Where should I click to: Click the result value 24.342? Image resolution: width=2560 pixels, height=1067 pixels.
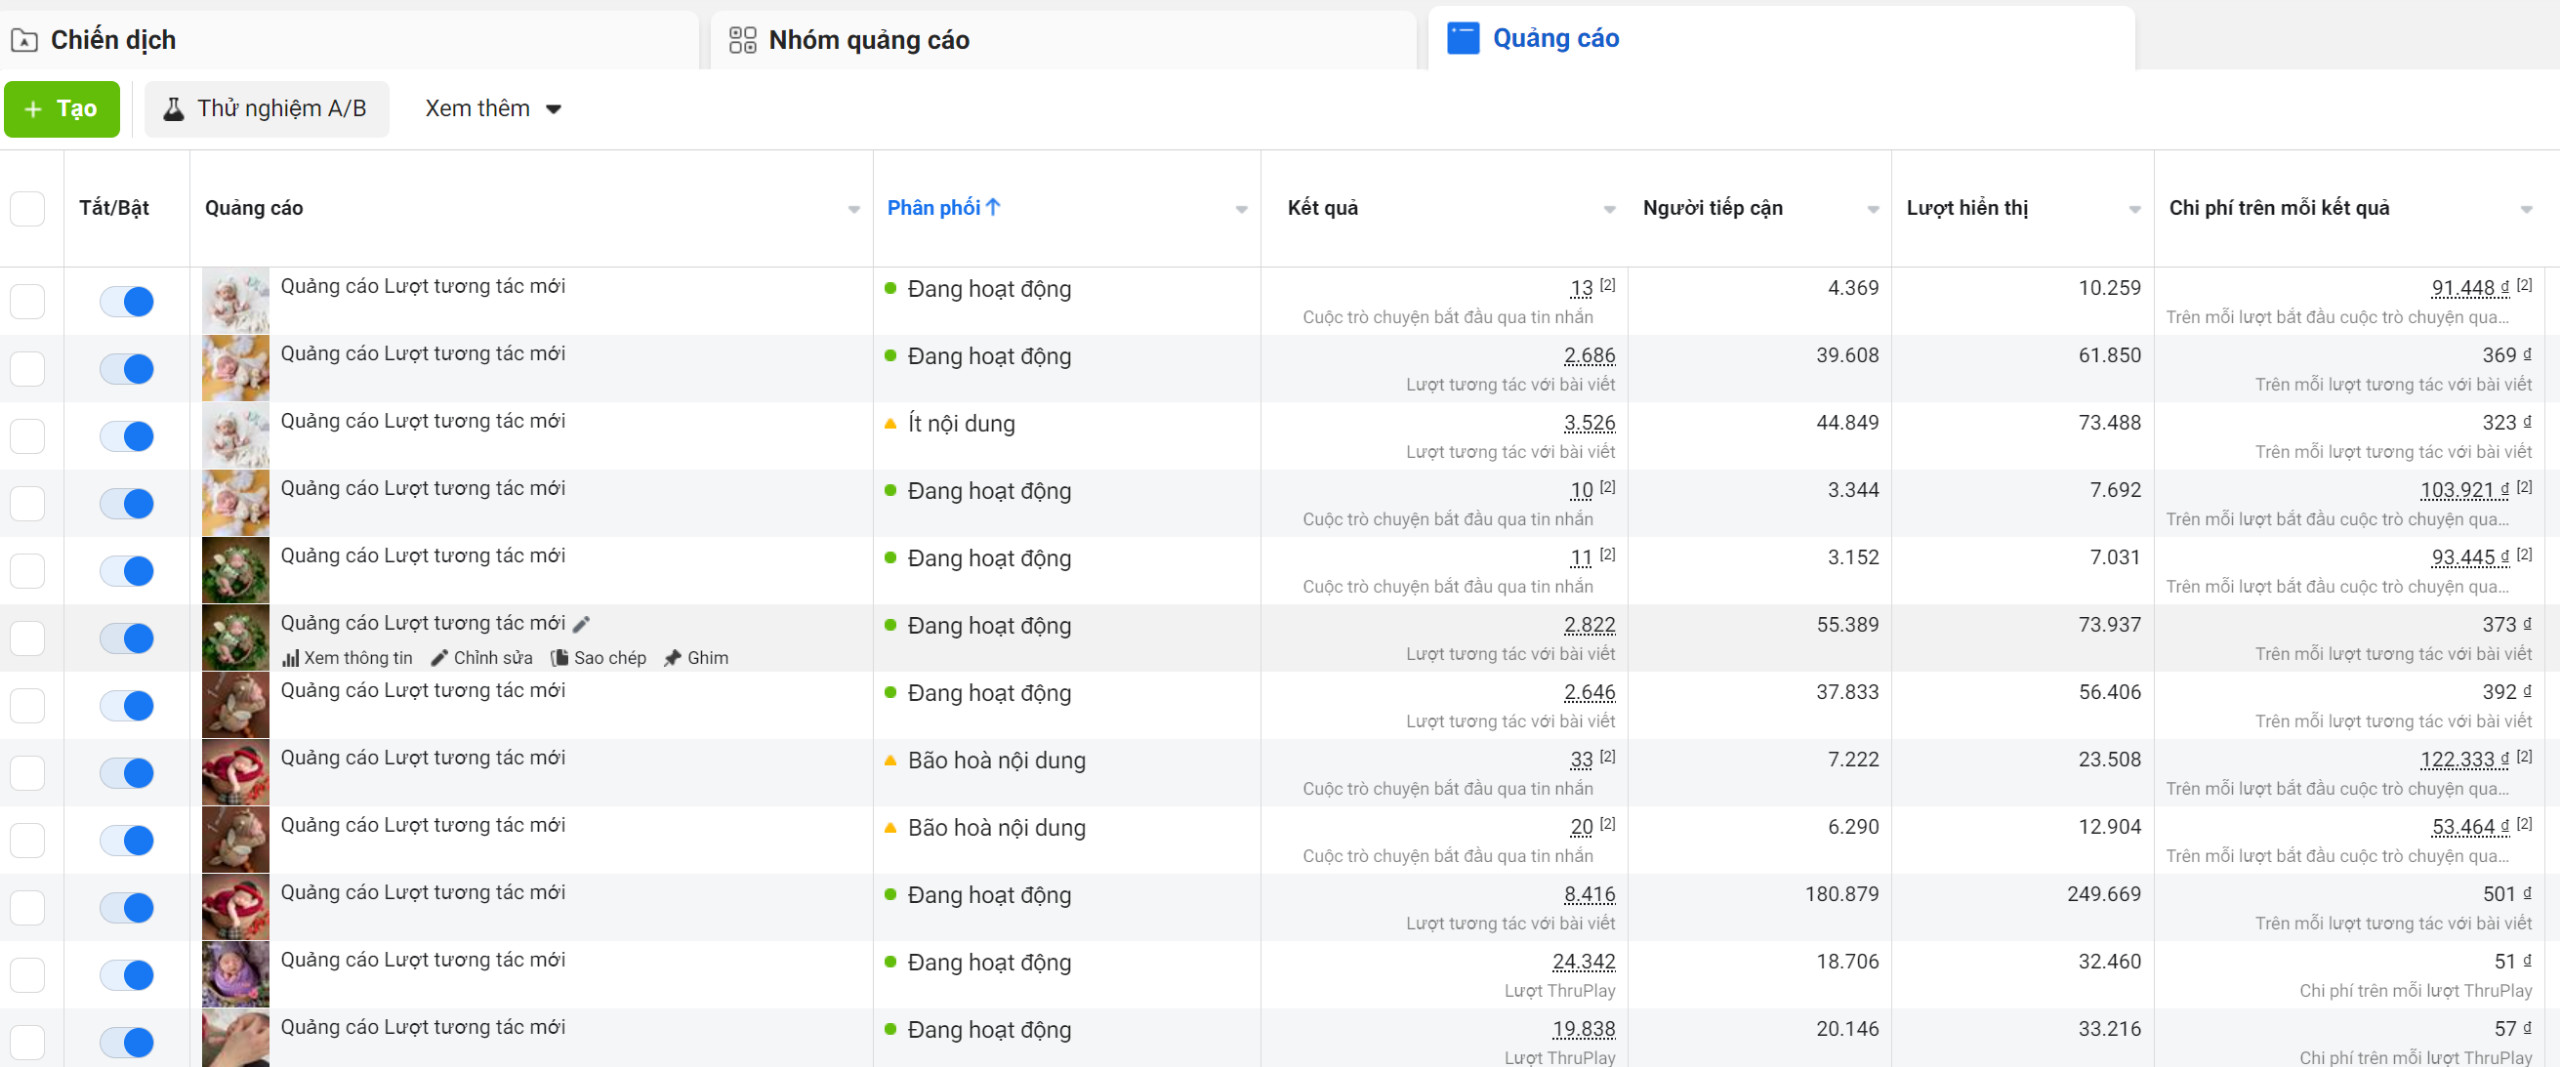(1583, 962)
